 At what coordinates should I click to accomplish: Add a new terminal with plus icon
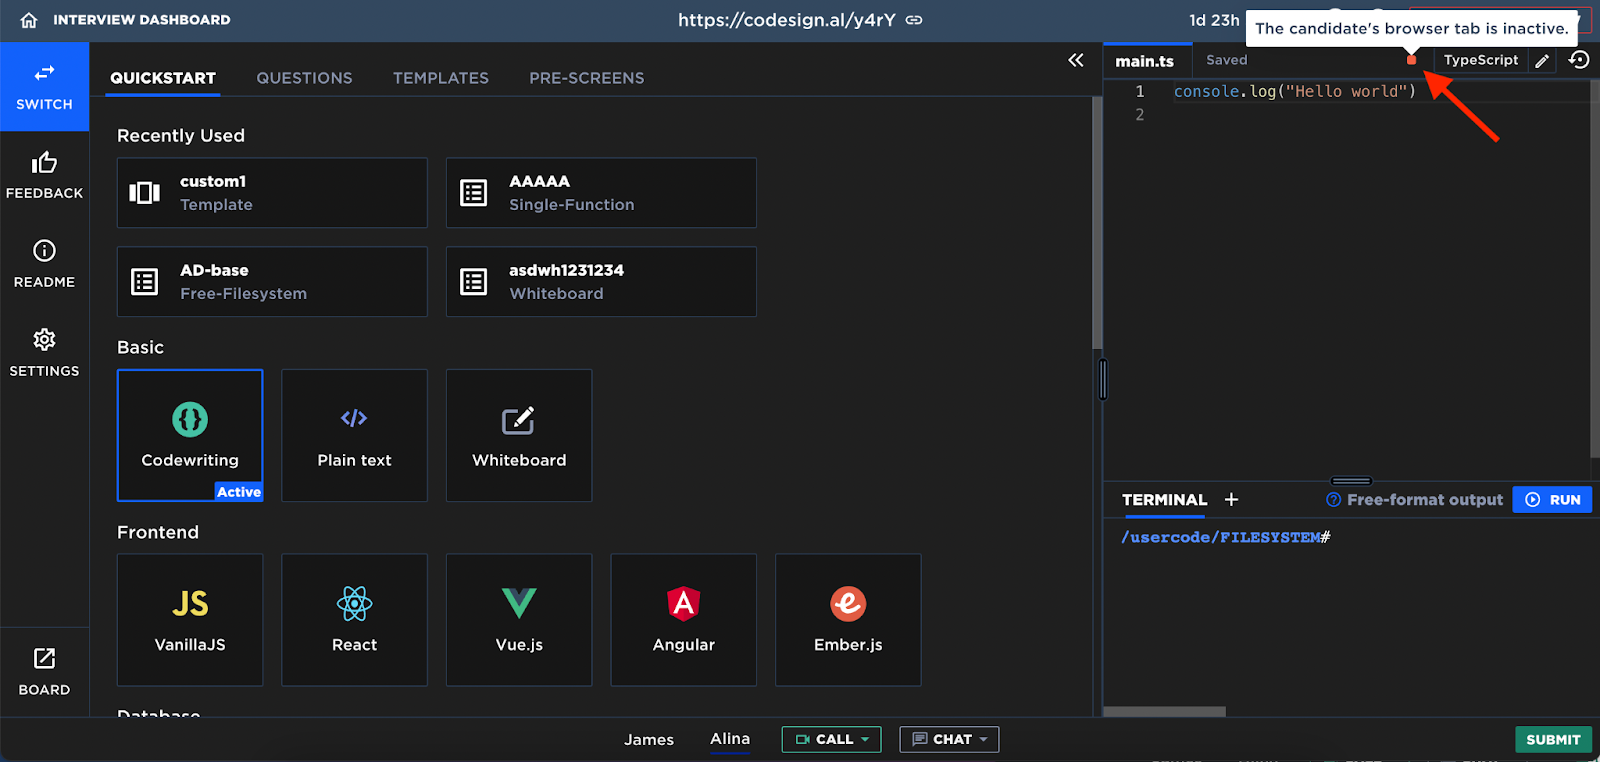[x=1231, y=499]
